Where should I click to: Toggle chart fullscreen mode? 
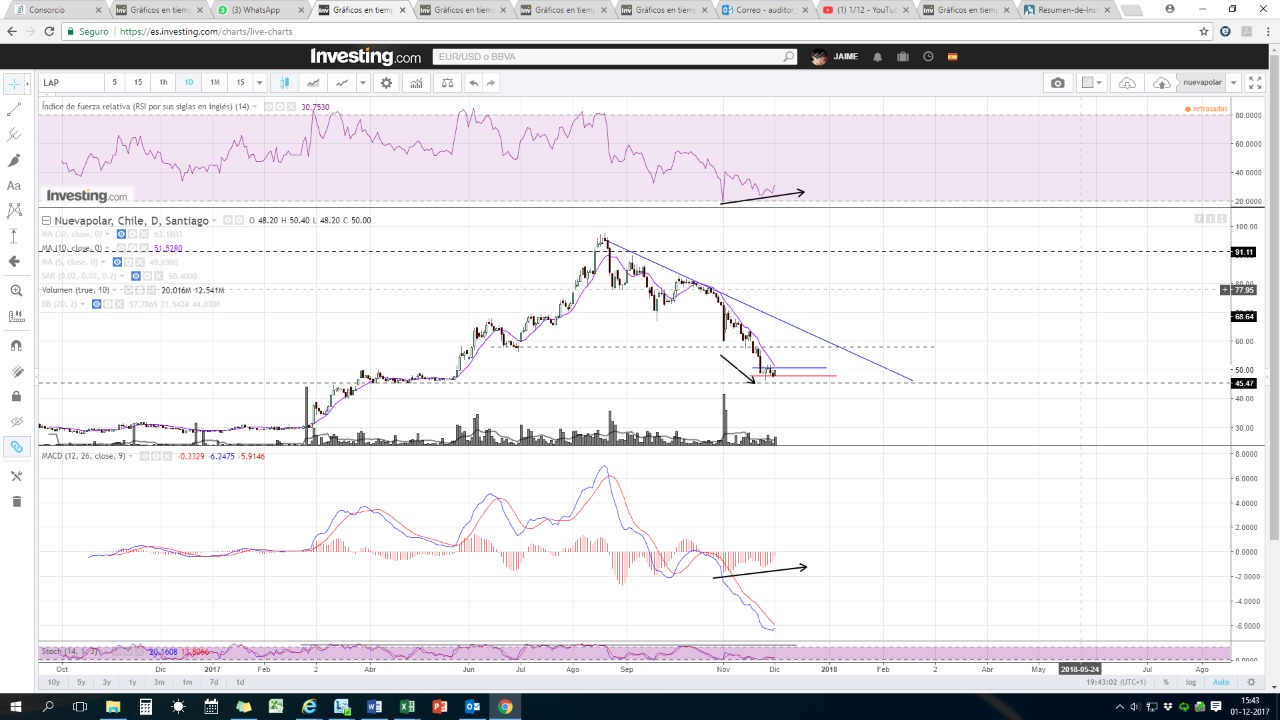[x=1254, y=83]
